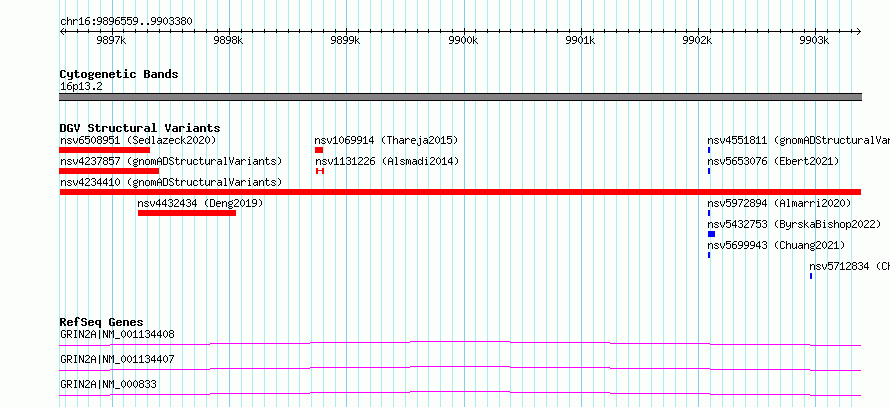Open variant label nsv5653076 (Ebert2021)

tap(773, 161)
